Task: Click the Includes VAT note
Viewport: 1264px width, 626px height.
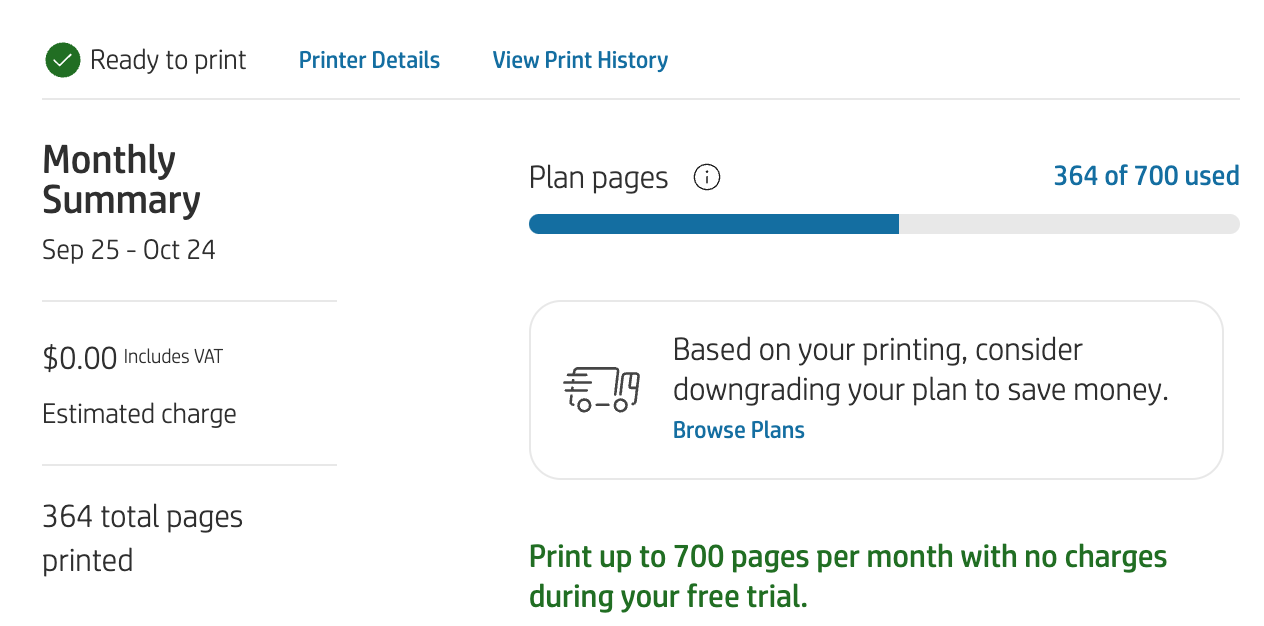Action: pyautogui.click(x=173, y=356)
